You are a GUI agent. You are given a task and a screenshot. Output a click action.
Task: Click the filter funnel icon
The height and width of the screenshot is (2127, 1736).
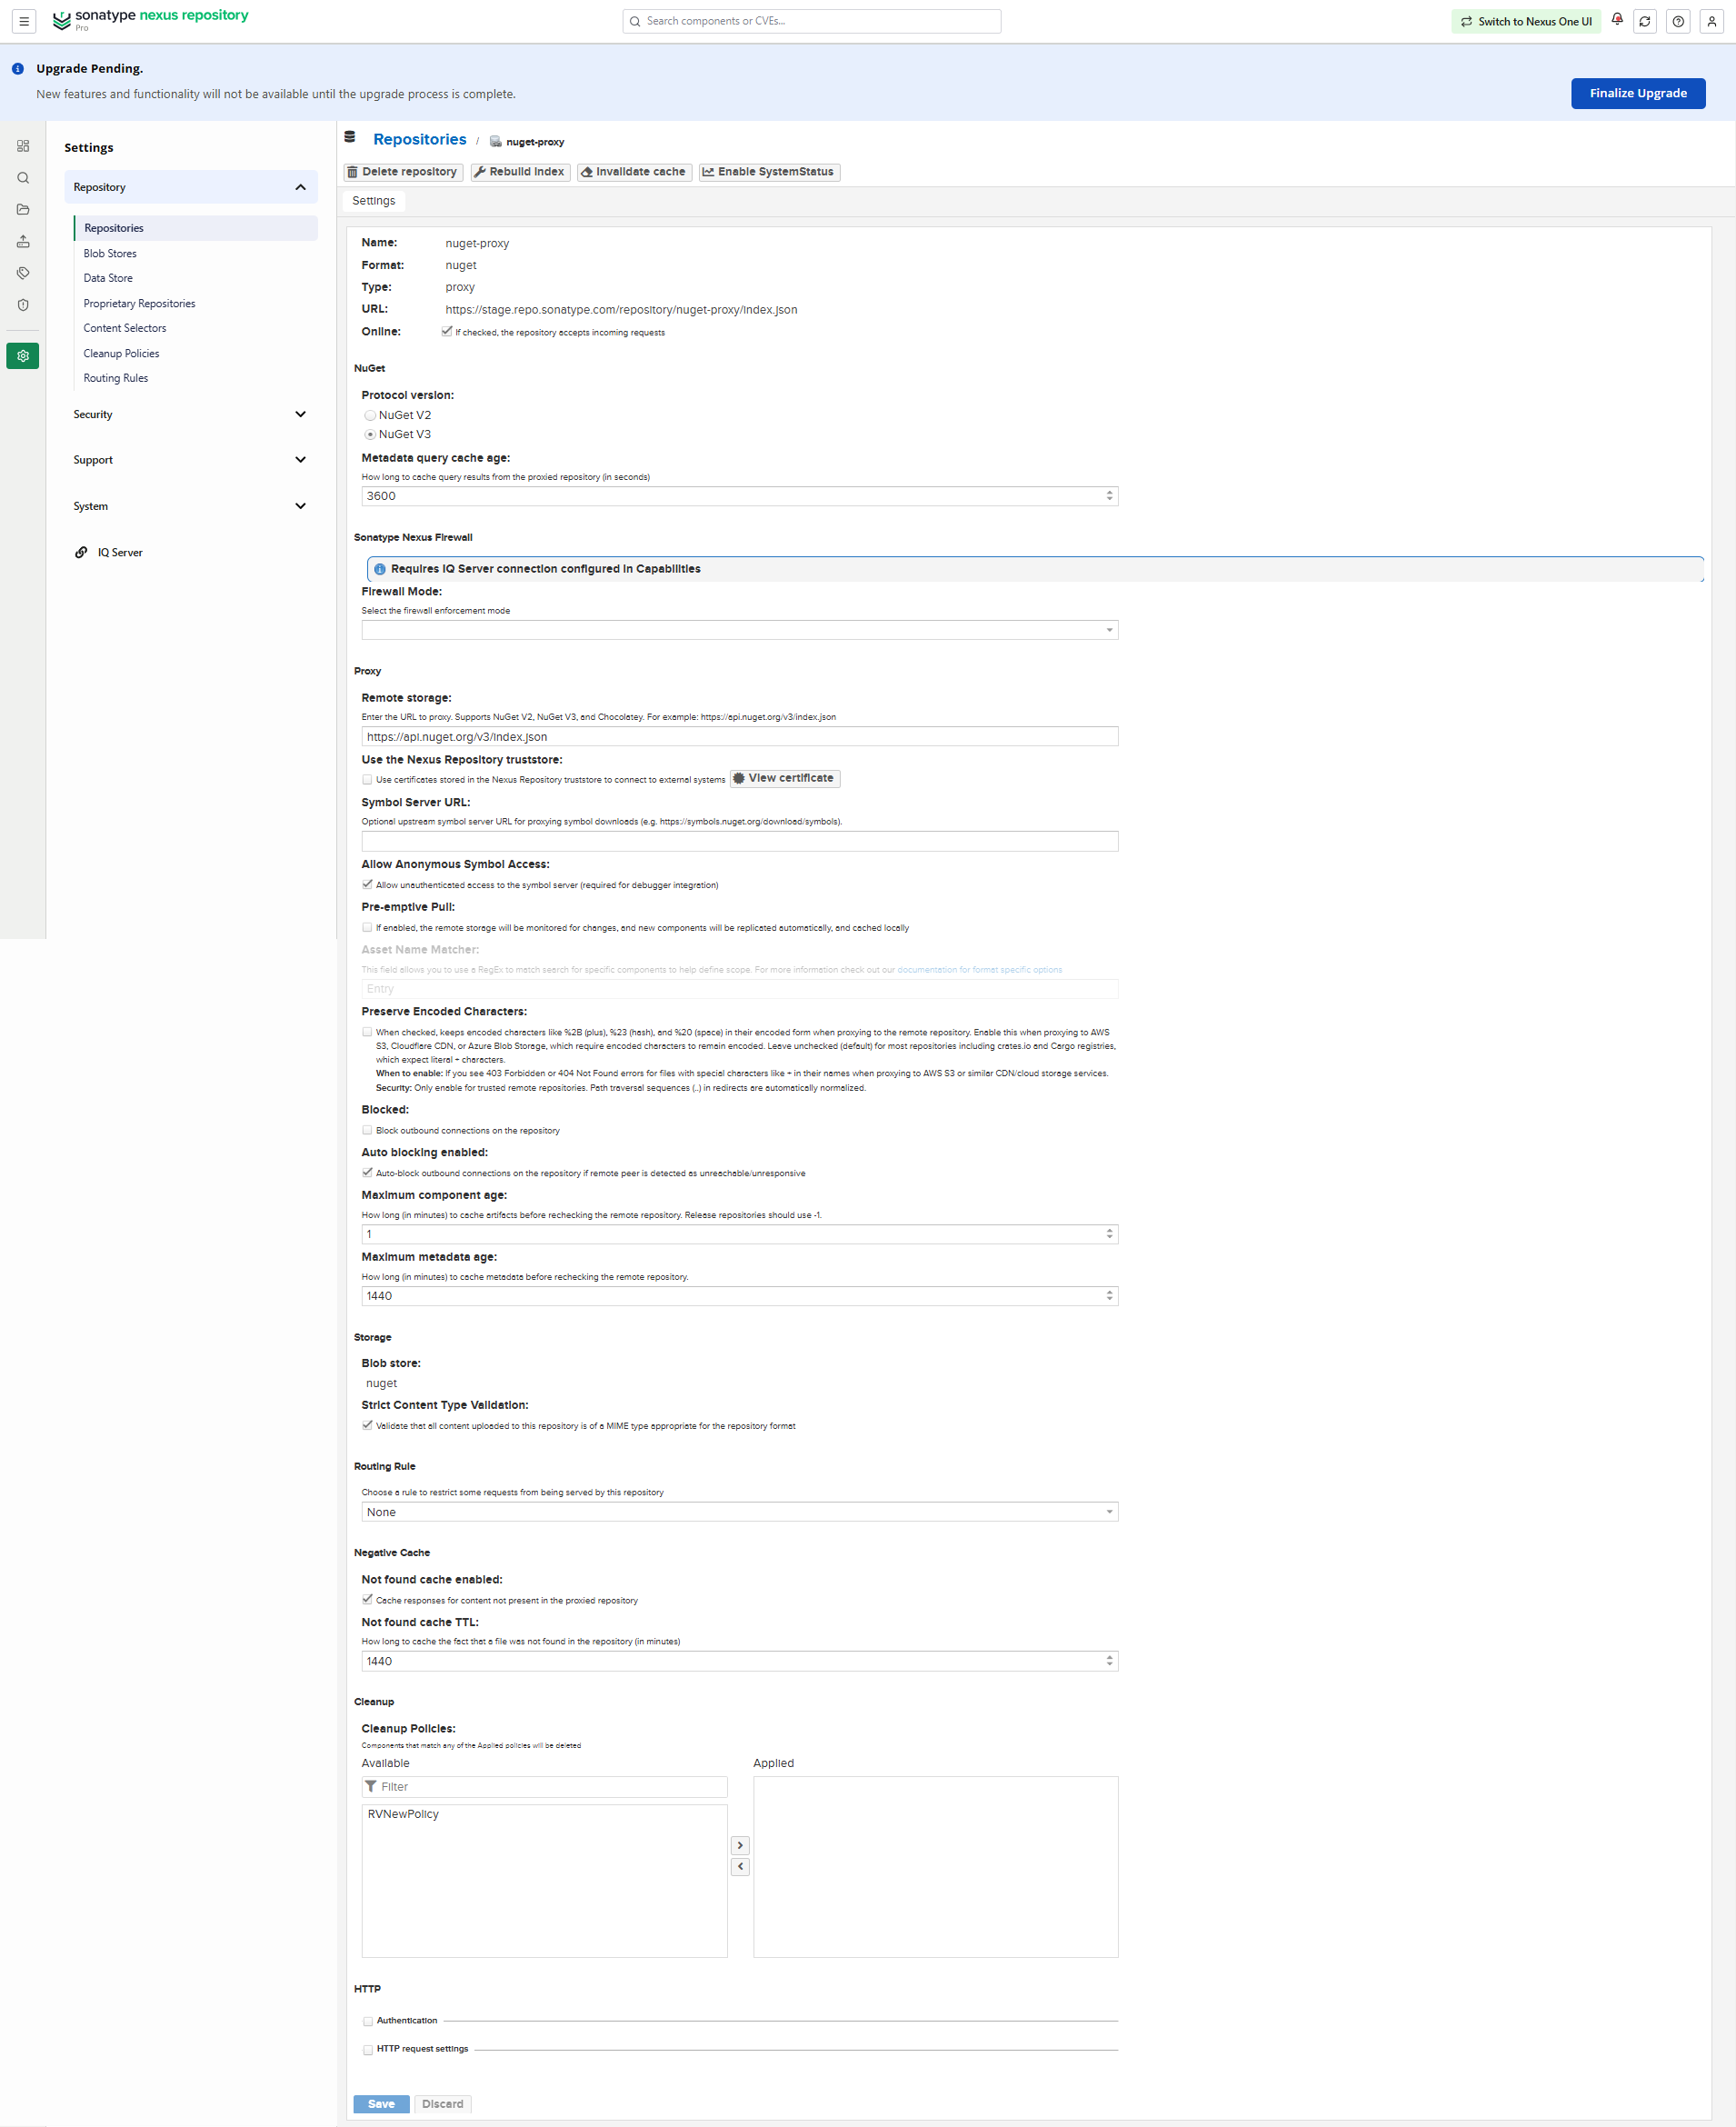(371, 1786)
